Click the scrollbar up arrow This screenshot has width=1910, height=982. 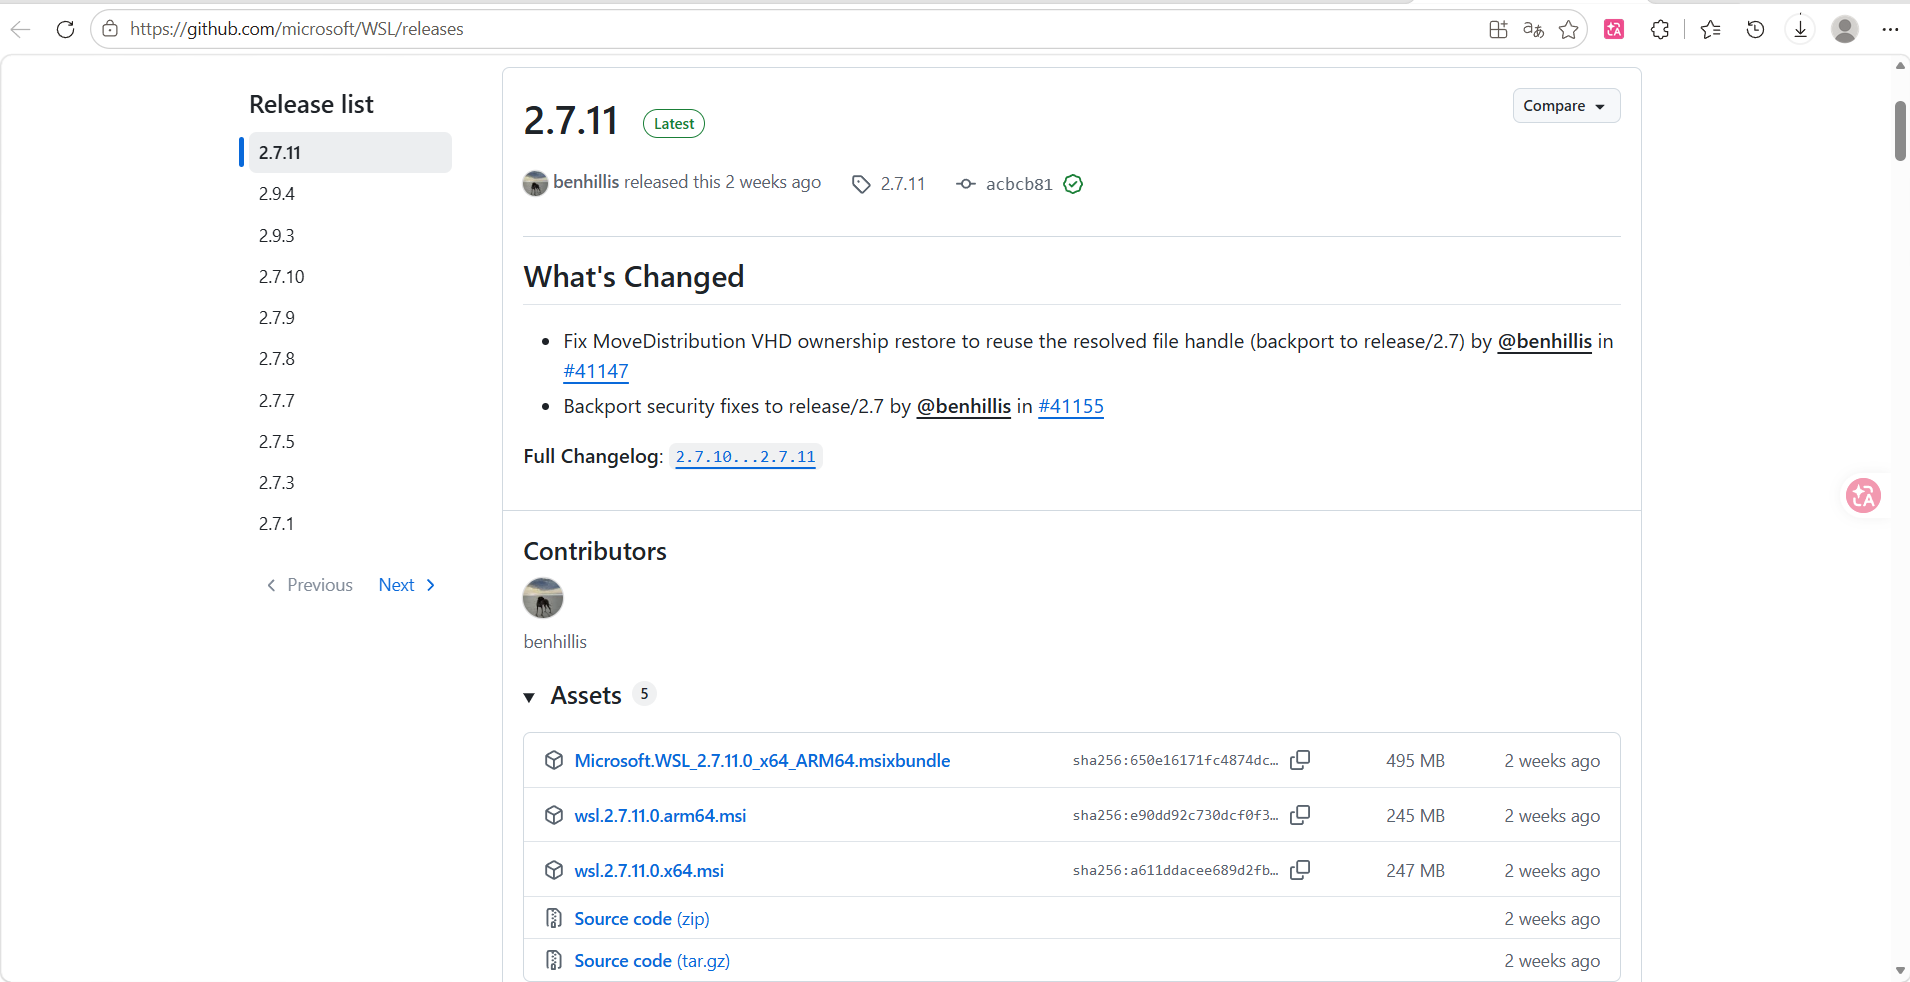1900,66
